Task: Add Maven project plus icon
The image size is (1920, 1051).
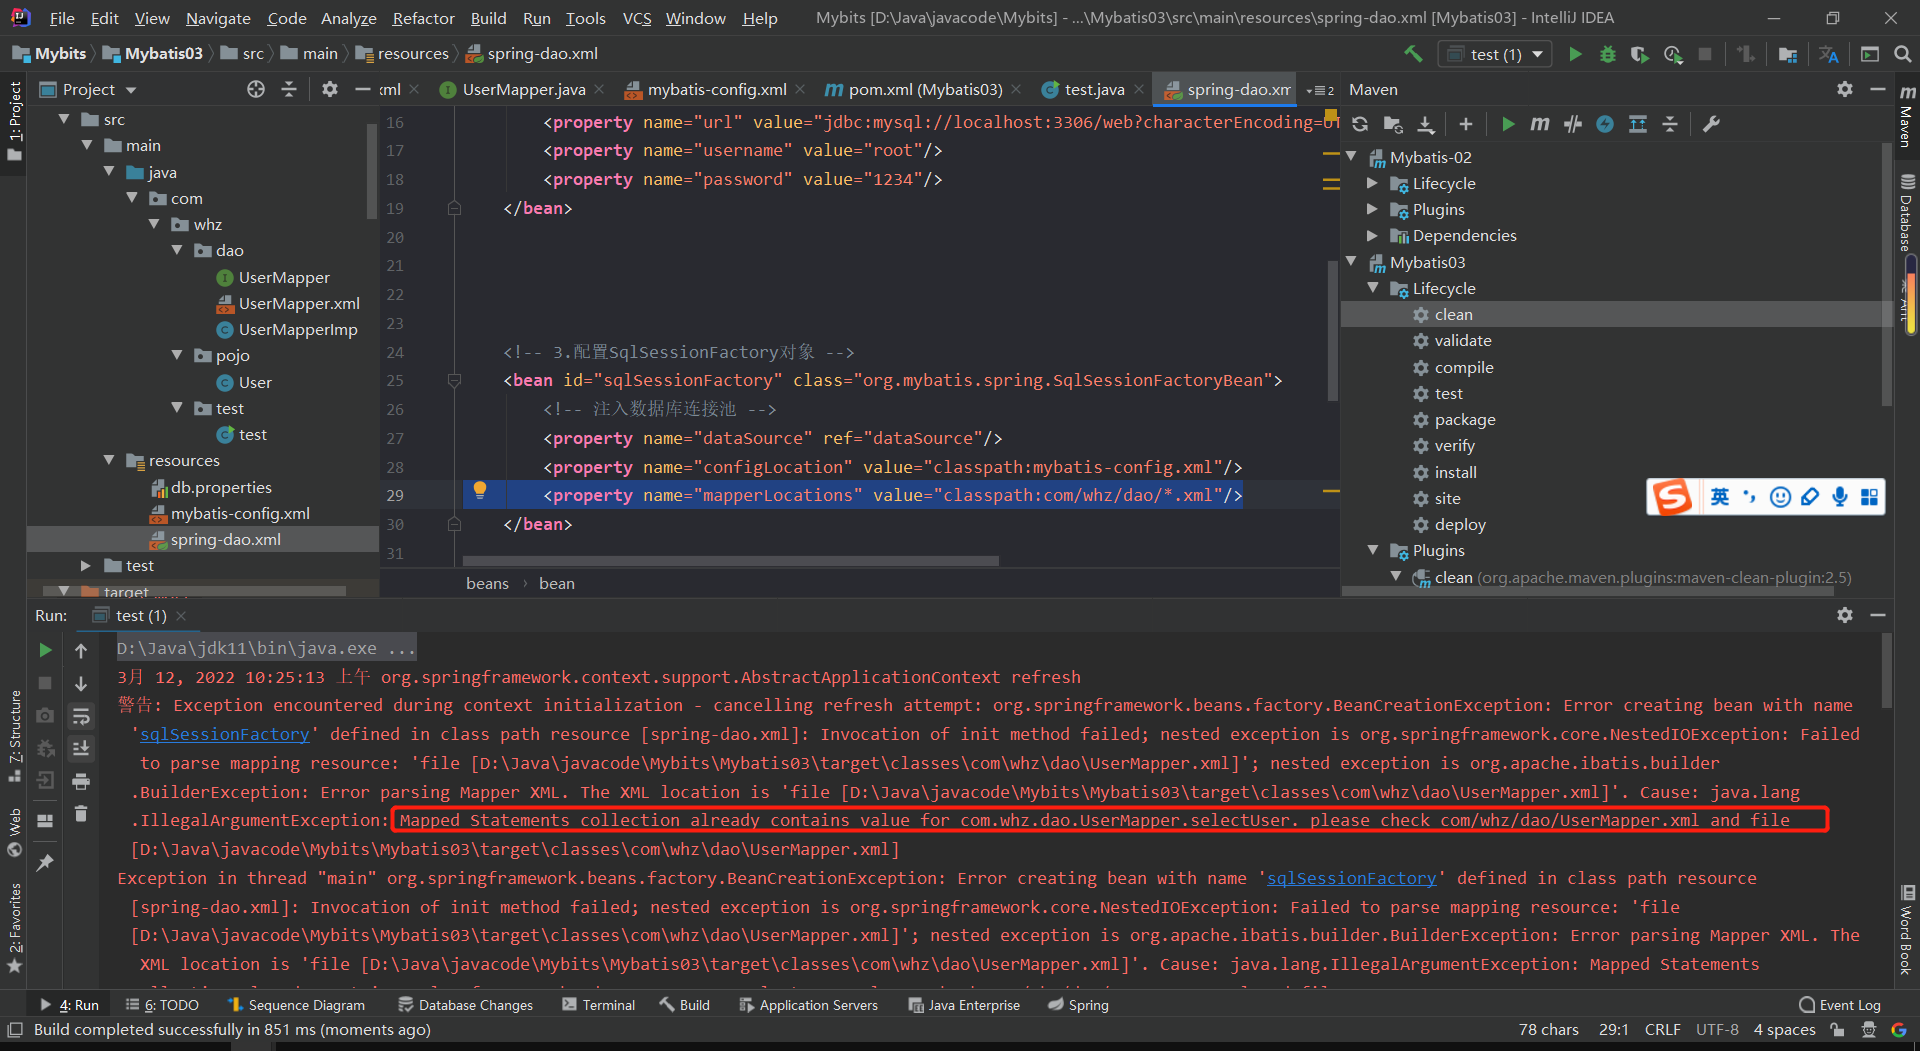Action: tap(1465, 124)
